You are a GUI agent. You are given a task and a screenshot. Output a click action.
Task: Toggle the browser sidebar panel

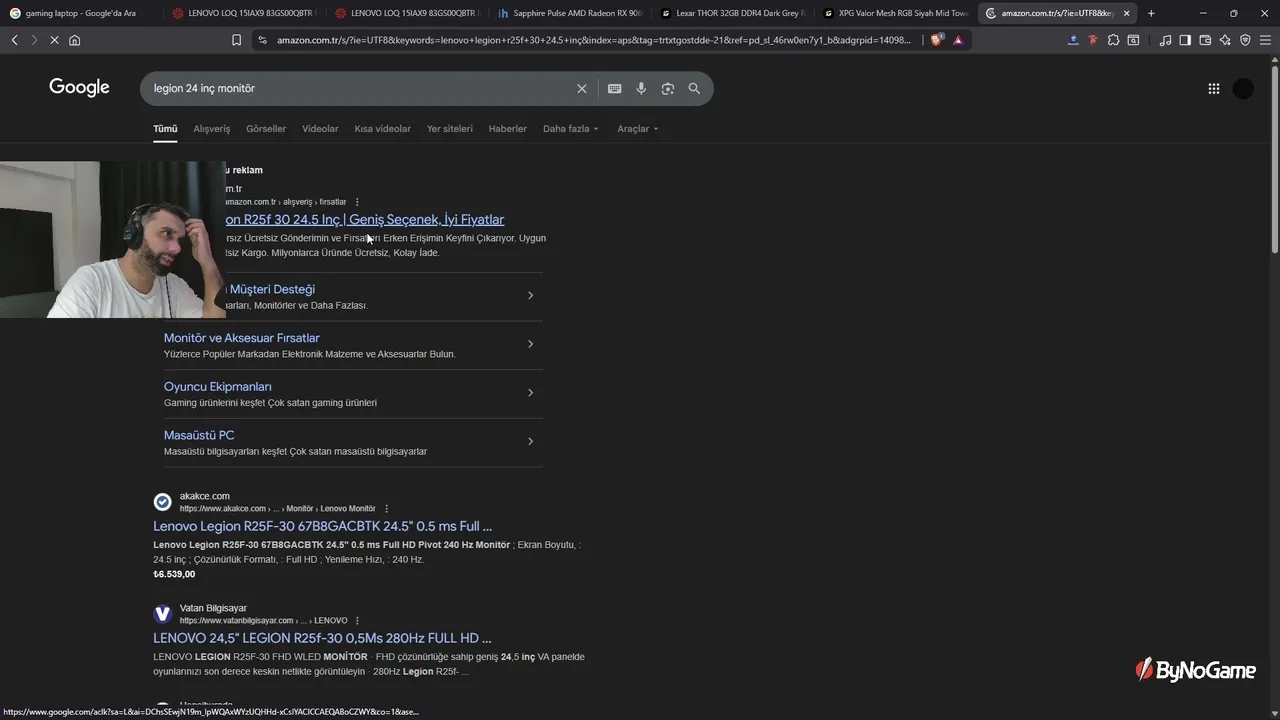tap(1185, 40)
